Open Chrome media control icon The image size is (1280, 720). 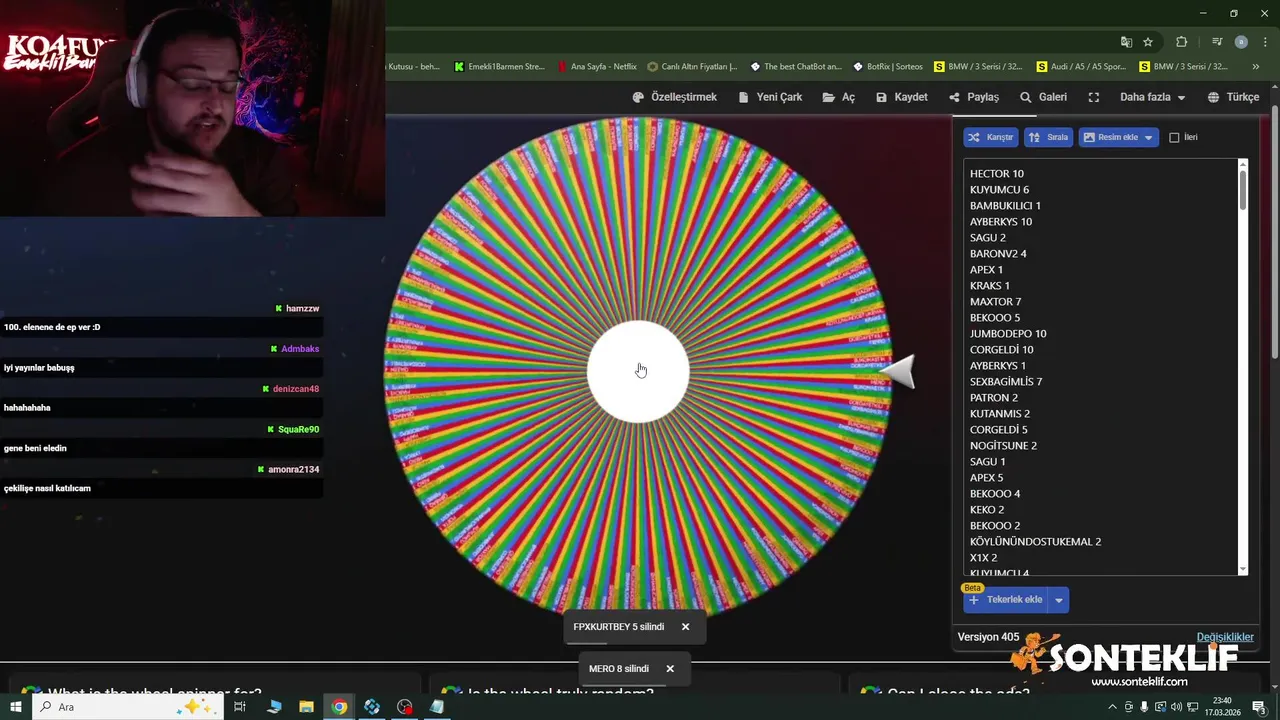pos(1217,42)
